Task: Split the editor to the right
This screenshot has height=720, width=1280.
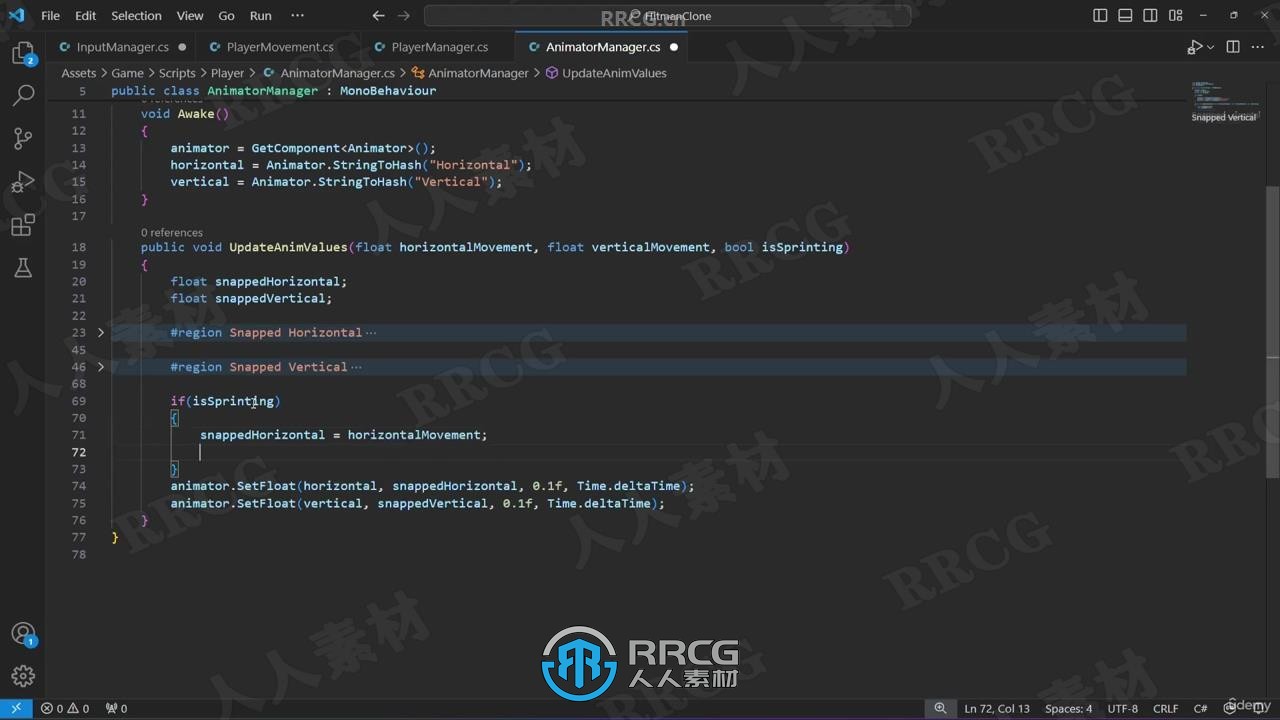Action: click(1233, 47)
